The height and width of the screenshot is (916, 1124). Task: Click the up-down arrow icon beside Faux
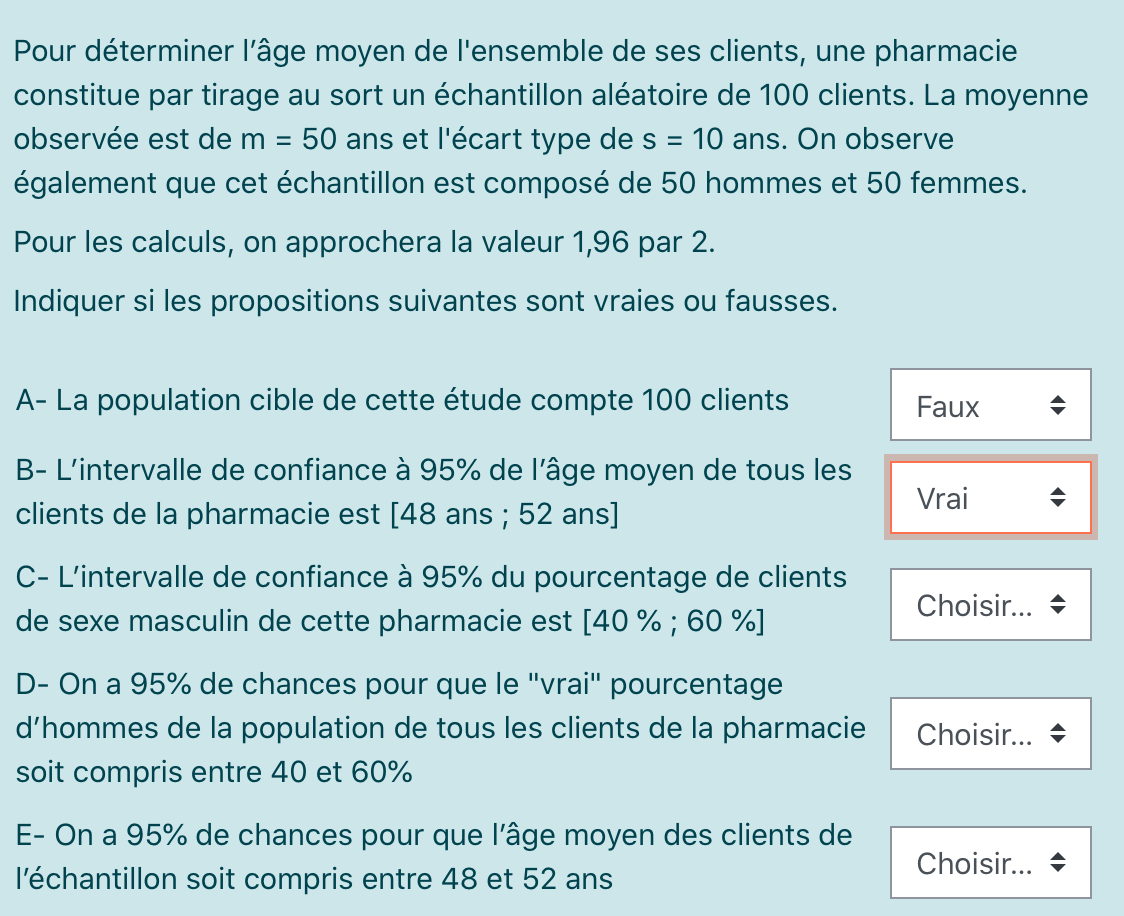tap(1058, 405)
